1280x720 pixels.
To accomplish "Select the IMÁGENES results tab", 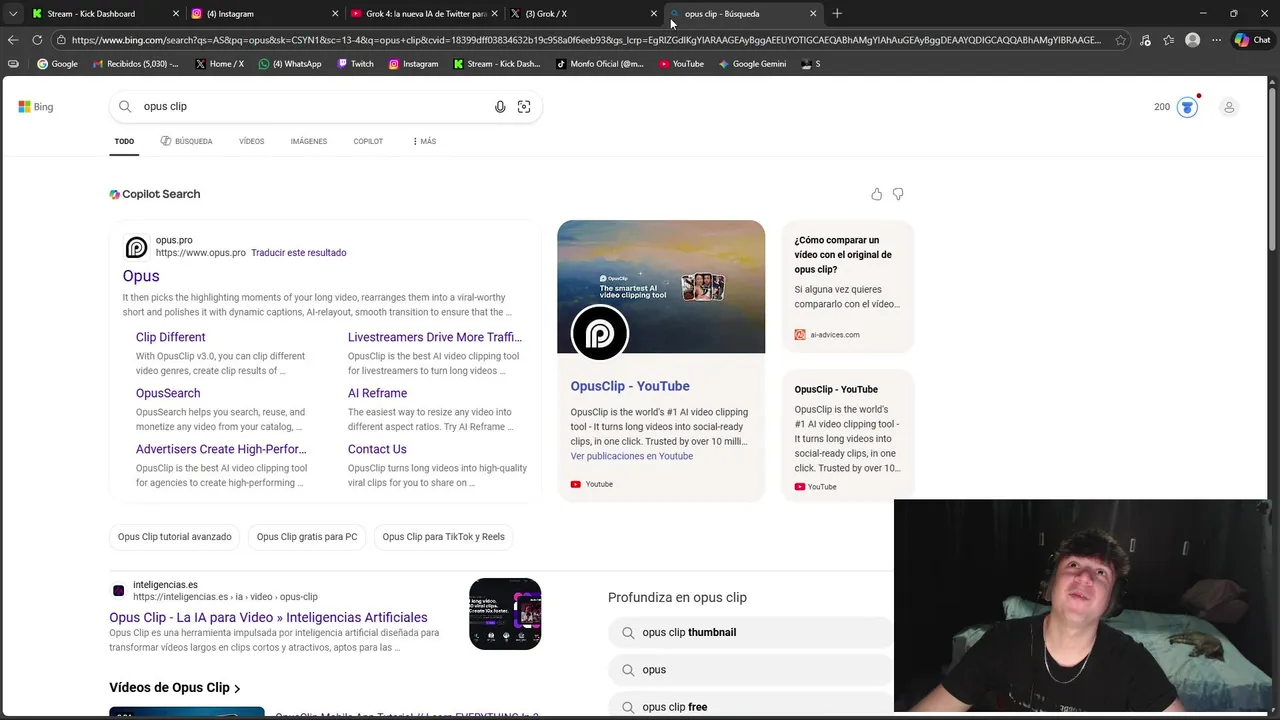I will coord(309,141).
